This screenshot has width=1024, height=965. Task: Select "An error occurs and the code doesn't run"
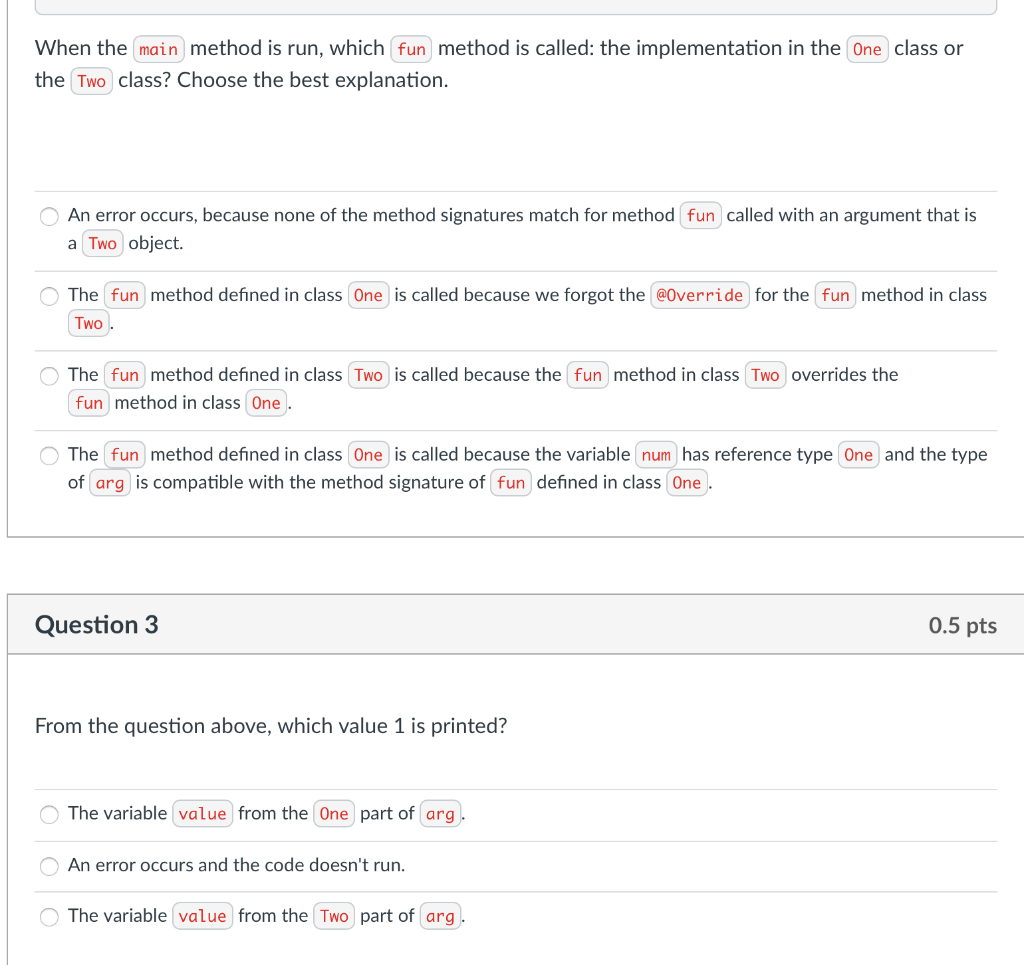point(49,866)
